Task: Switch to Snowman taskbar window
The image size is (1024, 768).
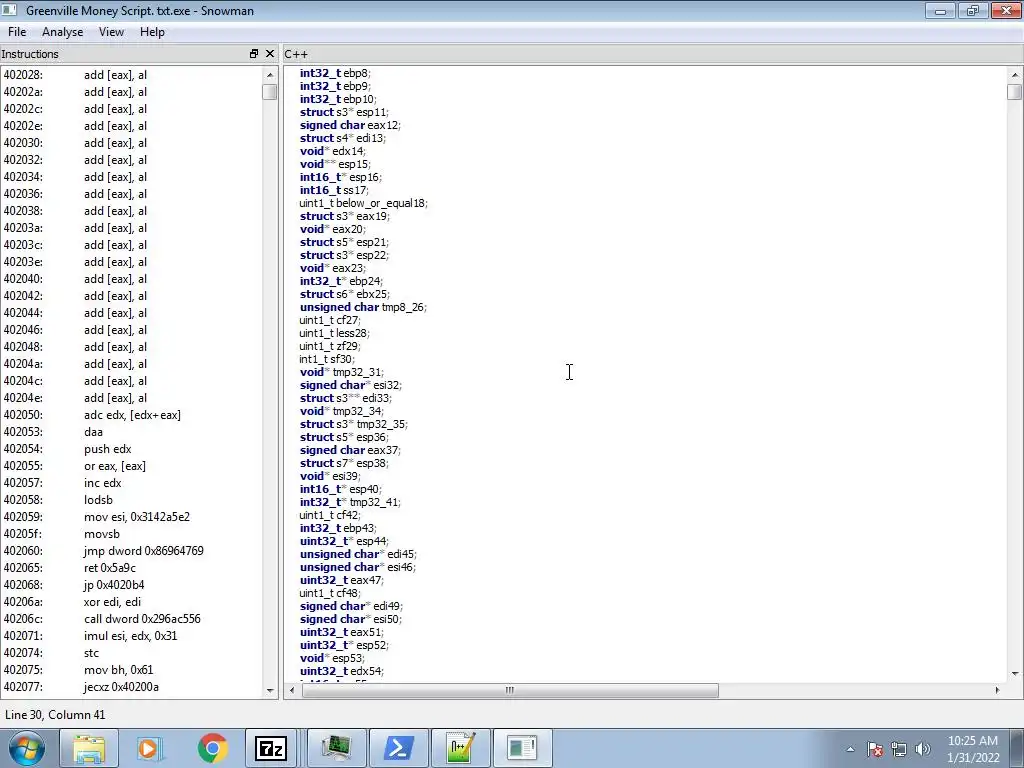Action: point(522,748)
